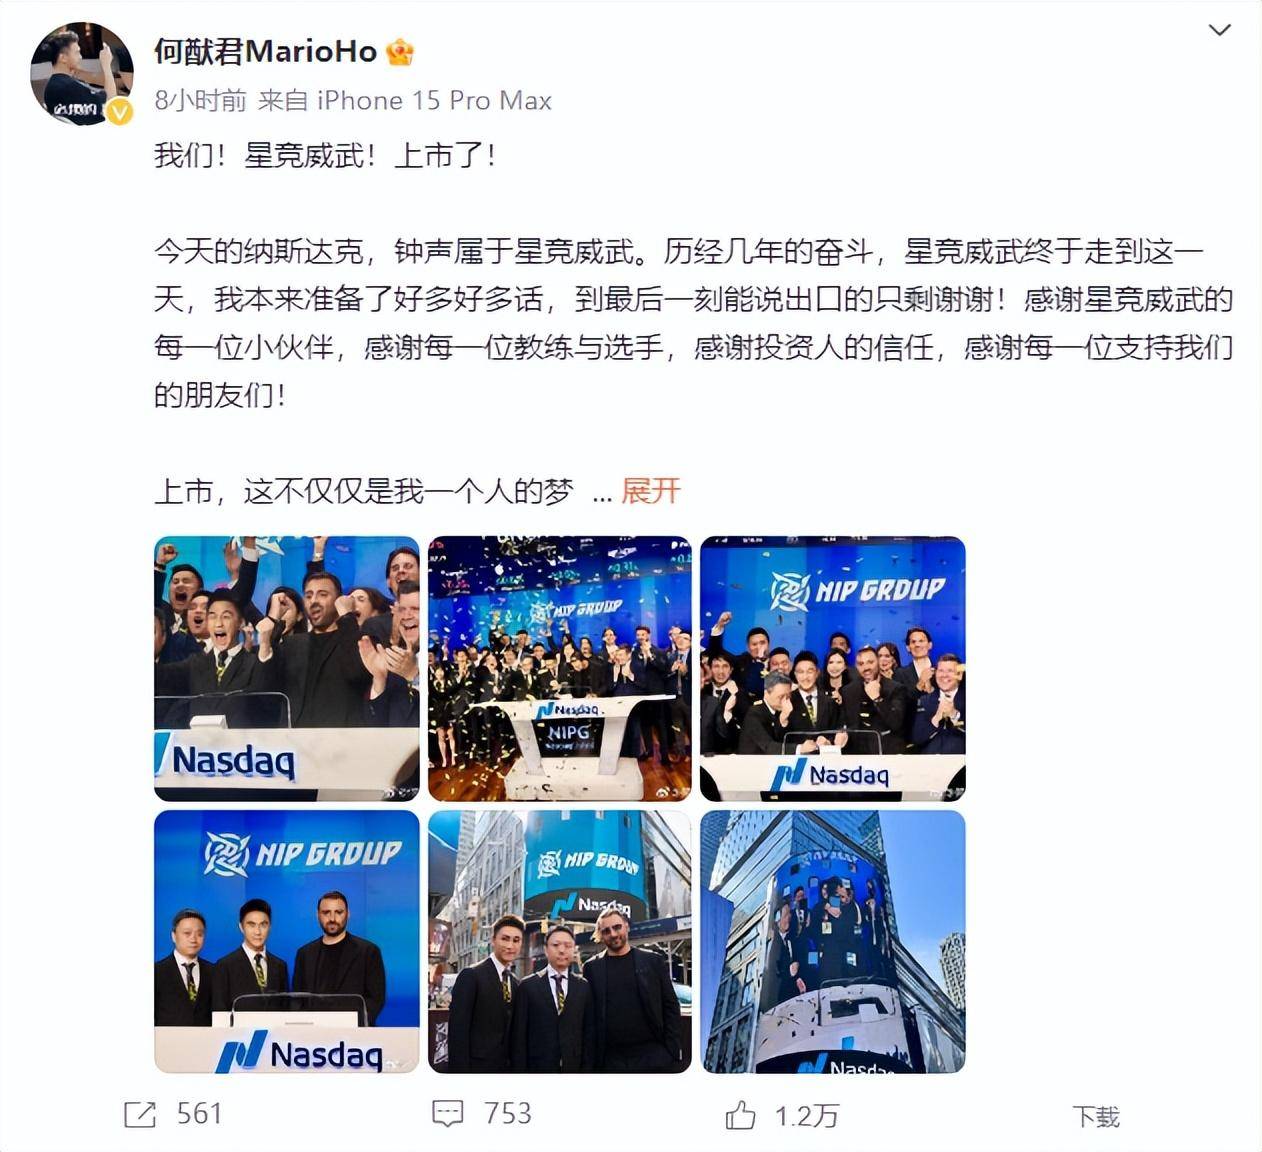Open the NIP Group group photo thumbnail
This screenshot has height=1152, width=1262.
click(833, 668)
